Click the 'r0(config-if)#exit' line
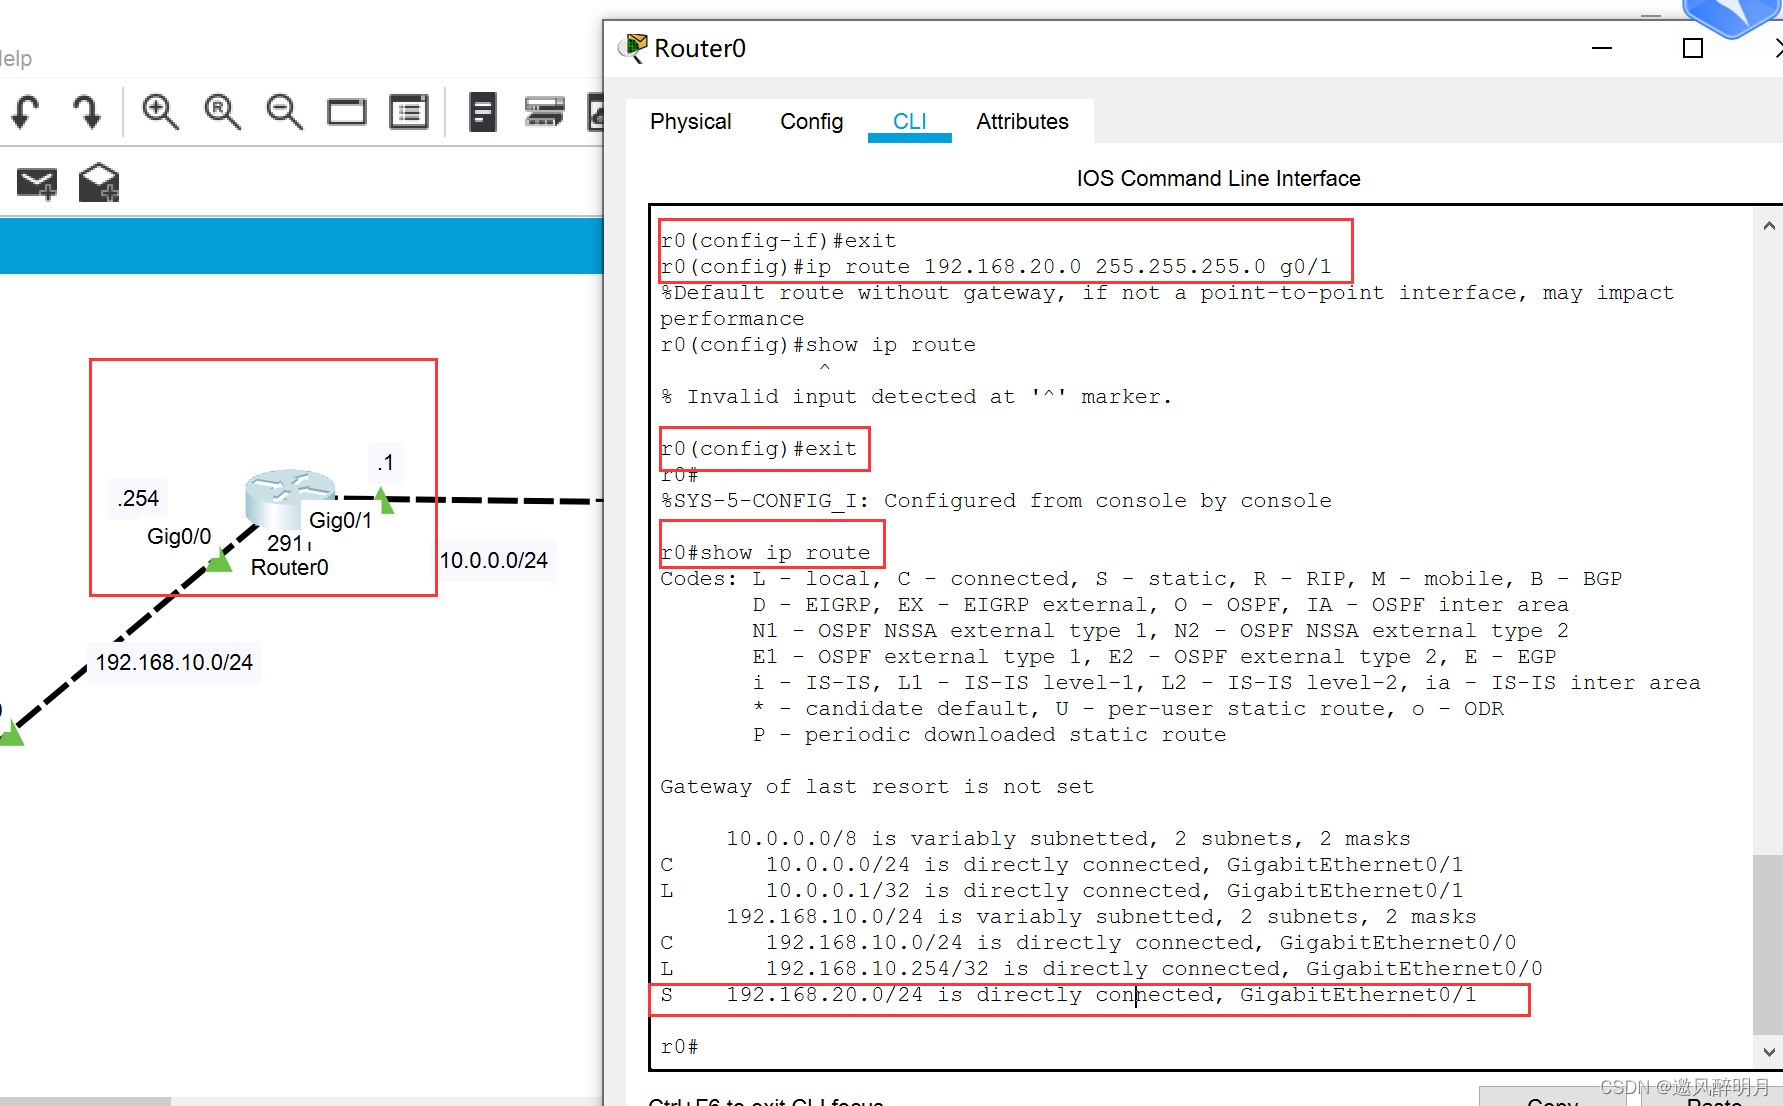This screenshot has height=1106, width=1783. [778, 240]
